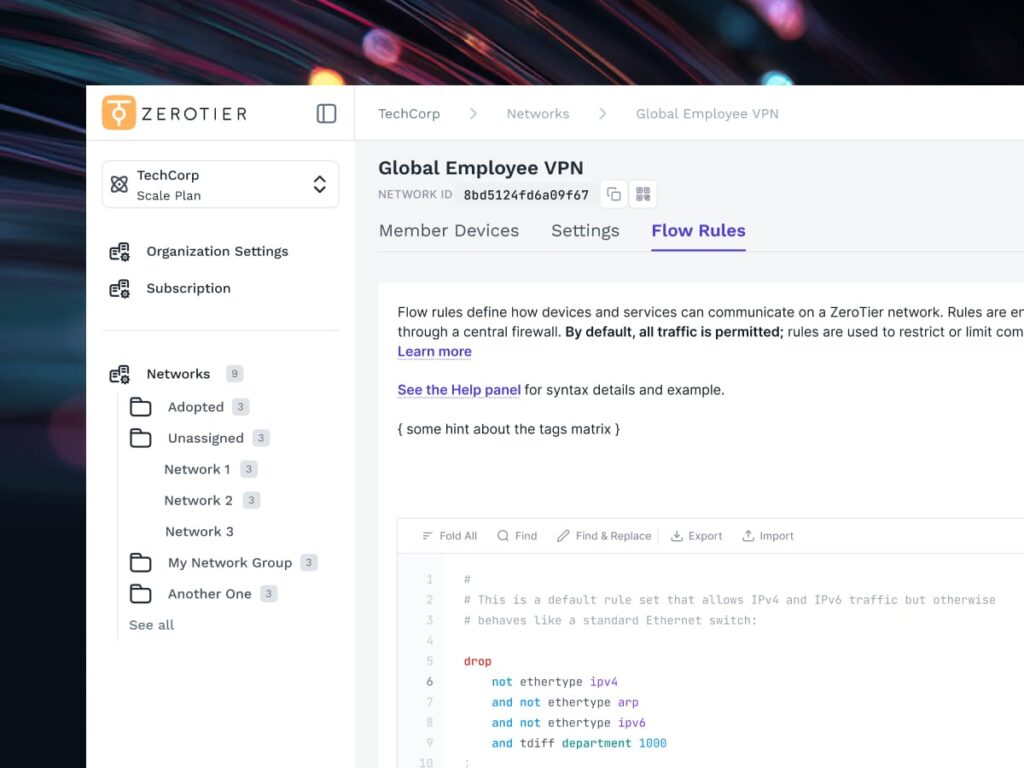The width and height of the screenshot is (1024, 768).
Task: Export the flow rules
Action: point(697,536)
